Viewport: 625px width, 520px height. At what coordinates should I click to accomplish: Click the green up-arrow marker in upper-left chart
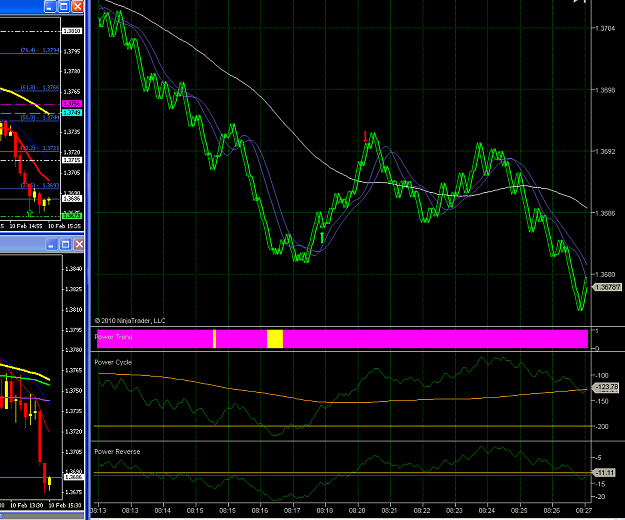click(29, 213)
